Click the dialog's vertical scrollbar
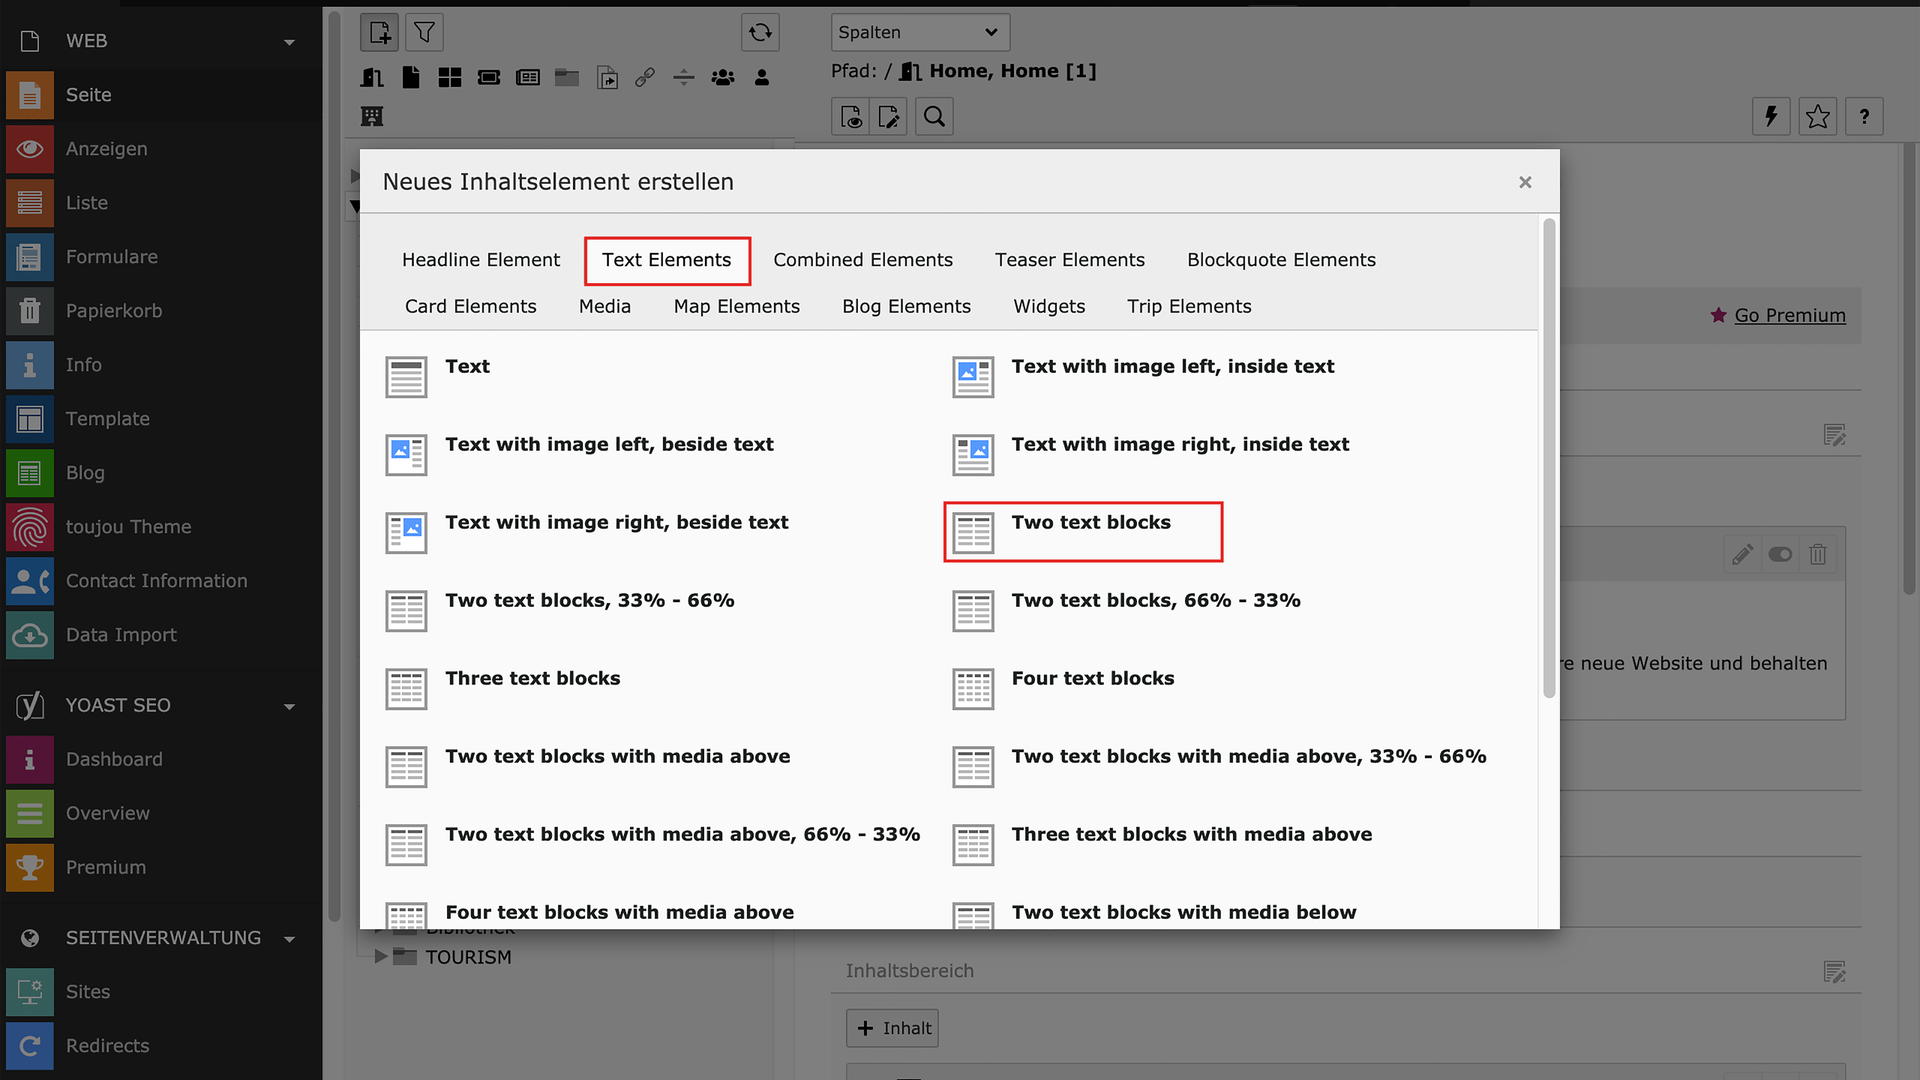This screenshot has width=1920, height=1080. [x=1549, y=460]
